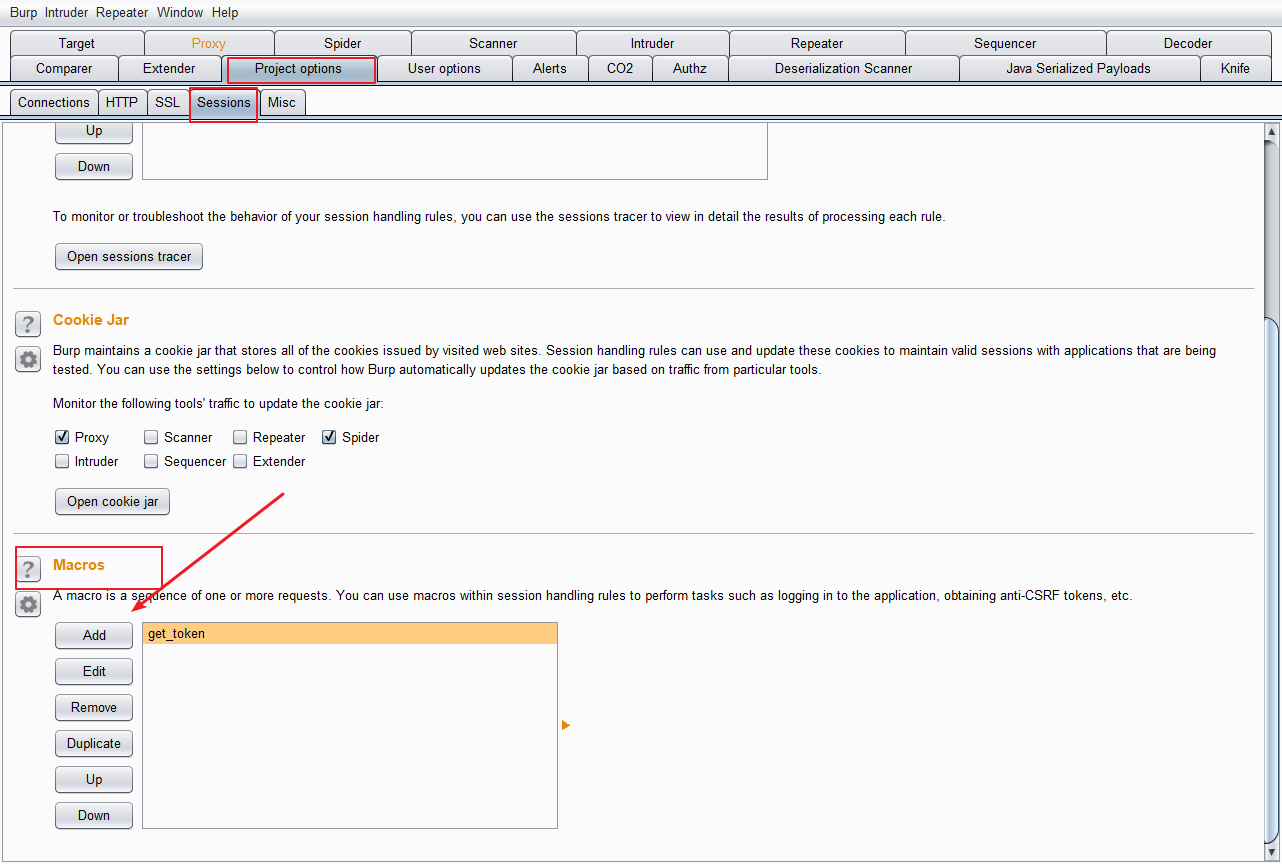Viewport: 1282px width, 864px height.
Task: Click Add to create a new macro
Action: (x=94, y=635)
